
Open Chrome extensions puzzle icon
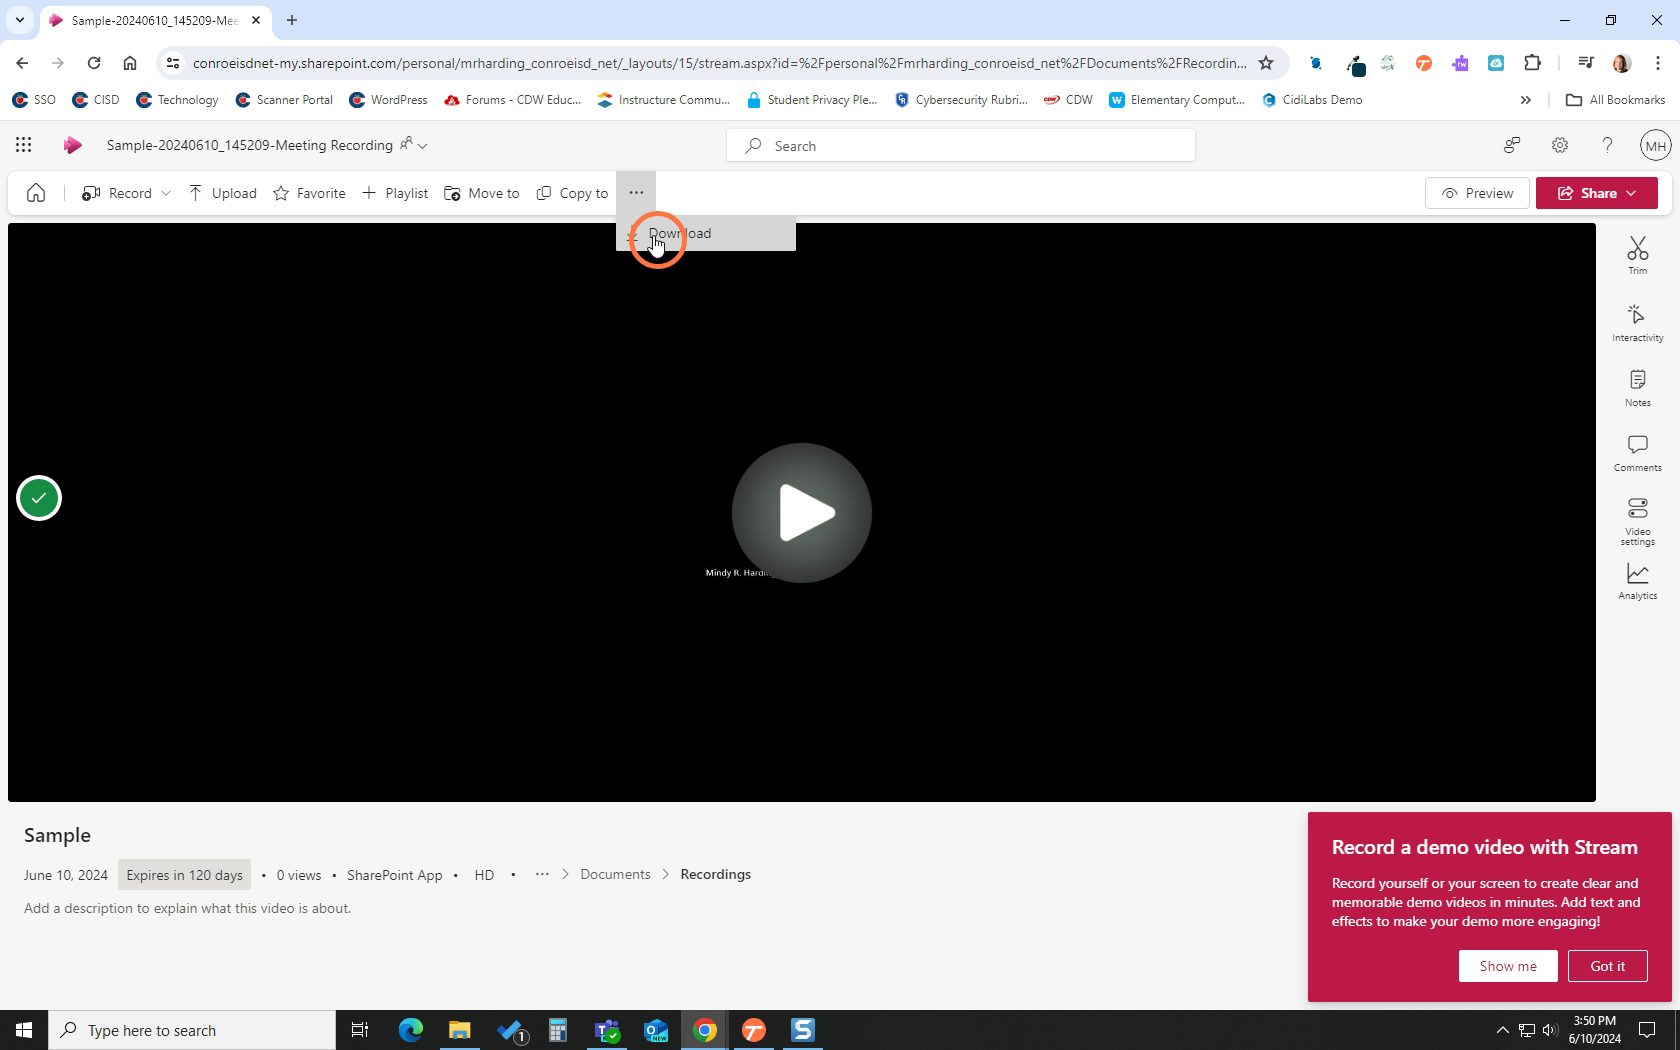[1532, 63]
